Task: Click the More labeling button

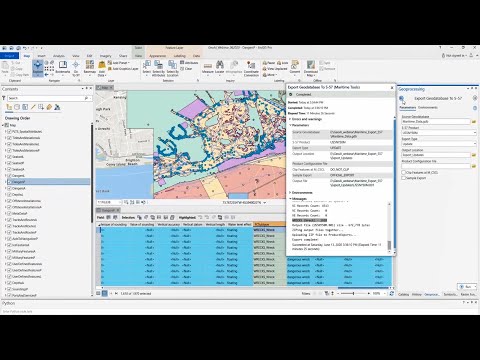Action: (x=269, y=75)
